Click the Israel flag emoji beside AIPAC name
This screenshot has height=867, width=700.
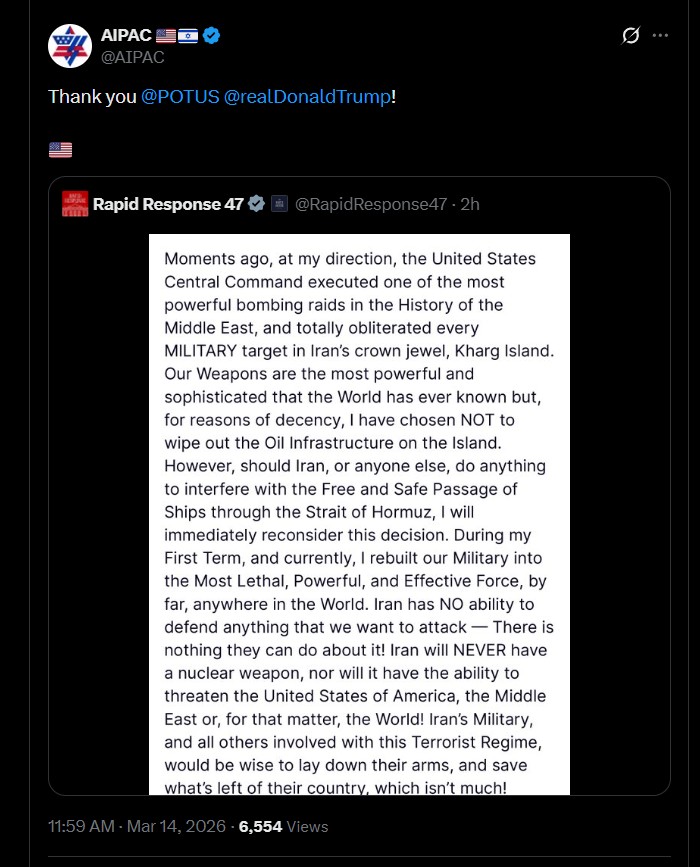tap(188, 36)
